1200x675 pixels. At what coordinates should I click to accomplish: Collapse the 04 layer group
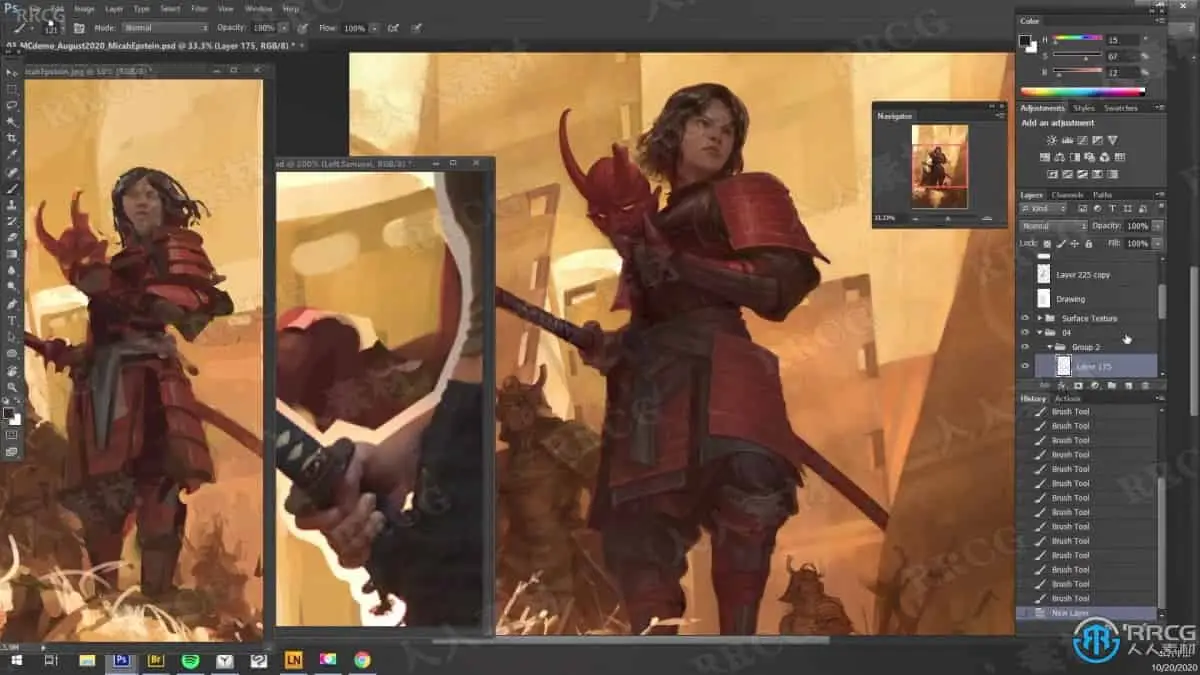click(x=1040, y=332)
